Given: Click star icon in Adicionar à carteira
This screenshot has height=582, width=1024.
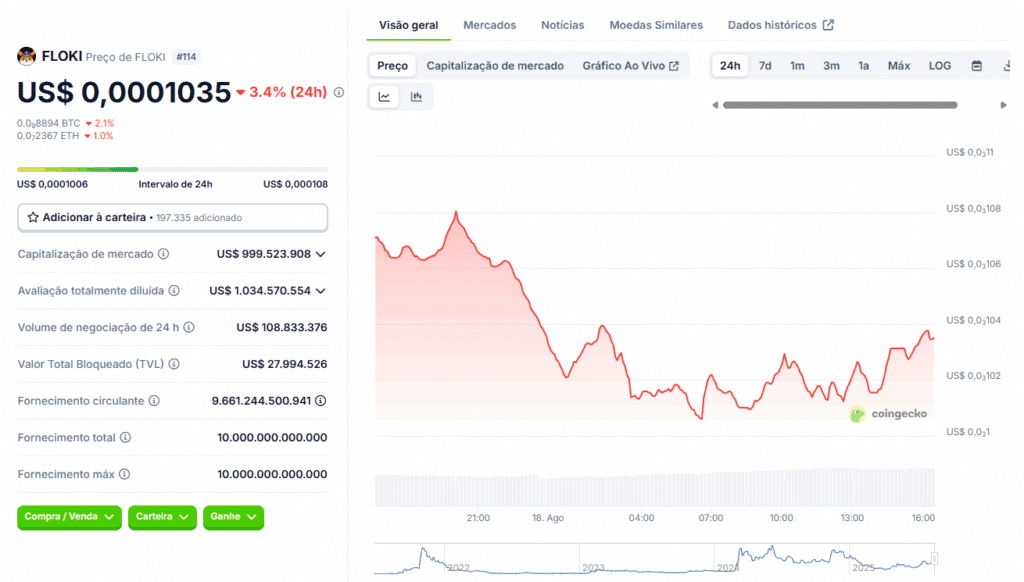Looking at the screenshot, I should tap(33, 218).
